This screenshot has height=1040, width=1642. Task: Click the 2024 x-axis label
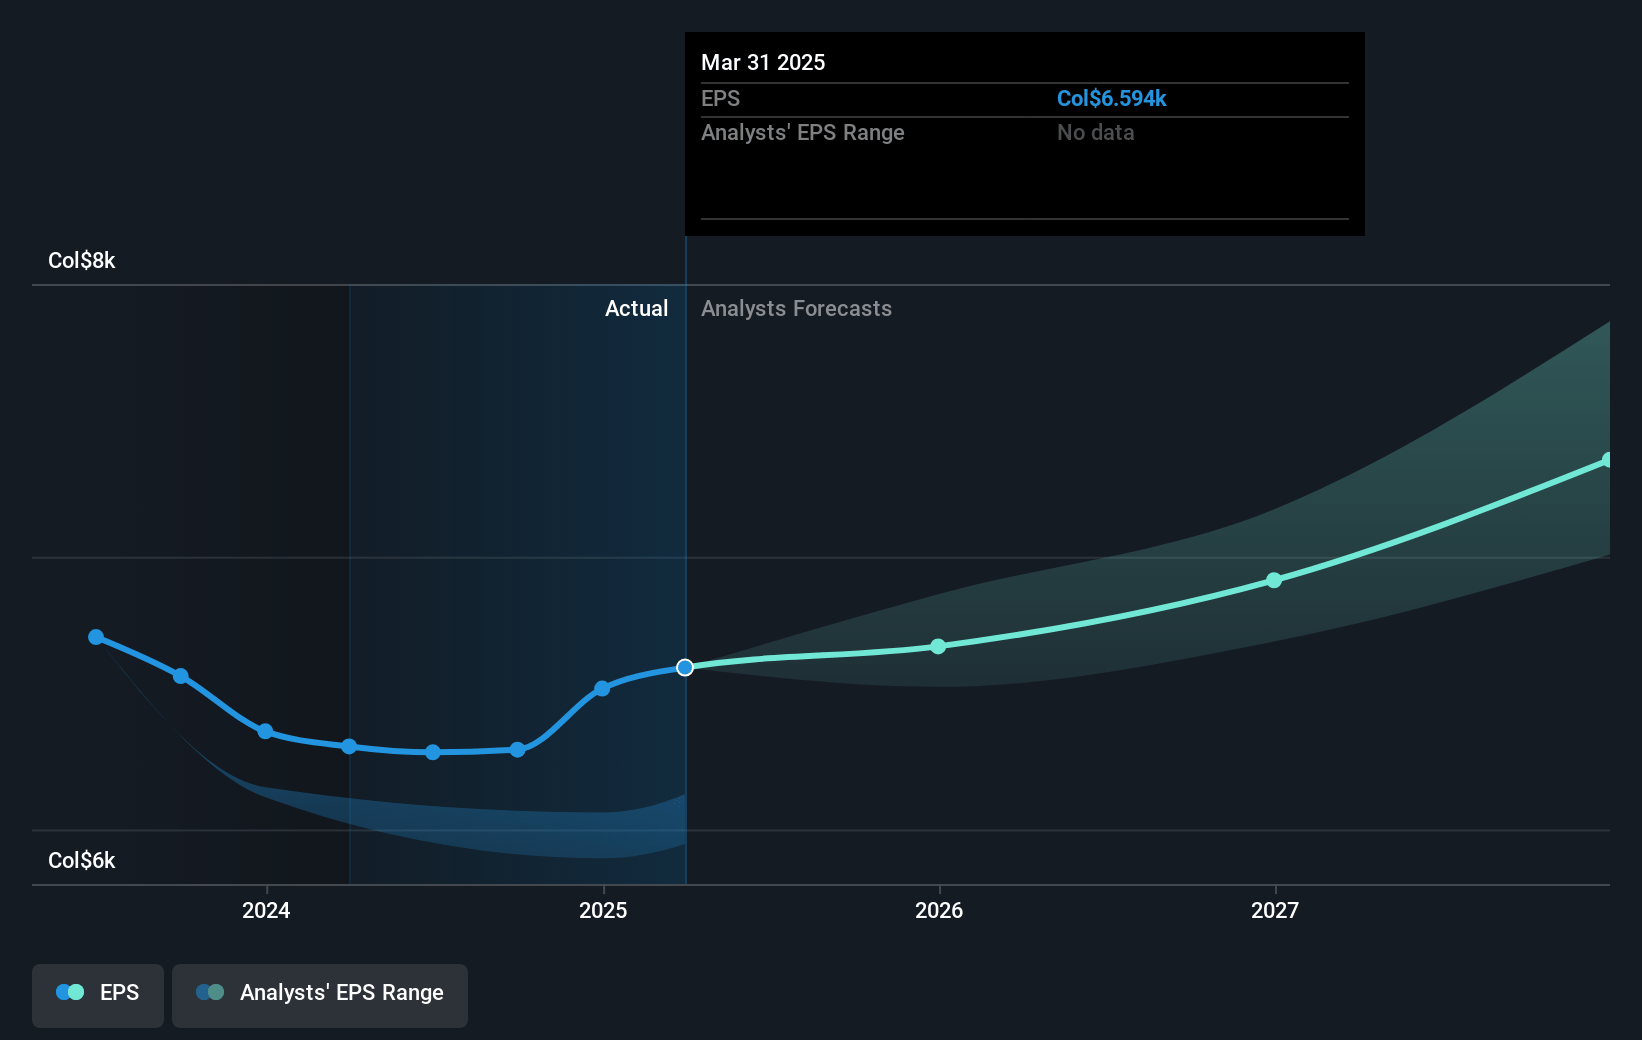pyautogui.click(x=266, y=910)
